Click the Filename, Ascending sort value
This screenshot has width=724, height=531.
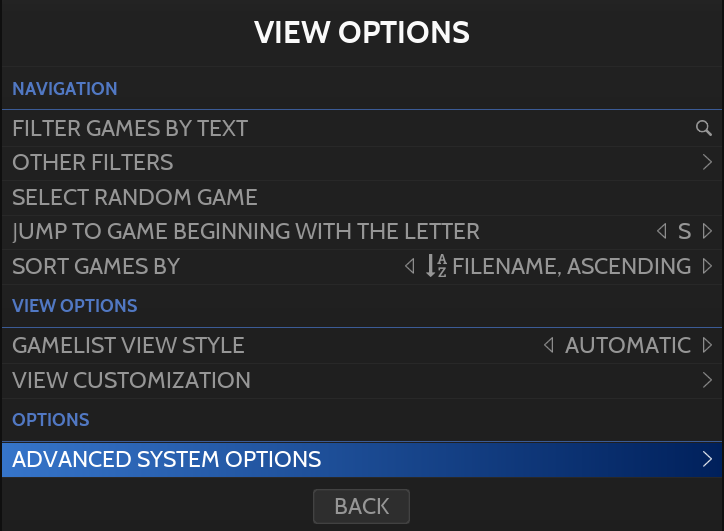click(x=571, y=266)
